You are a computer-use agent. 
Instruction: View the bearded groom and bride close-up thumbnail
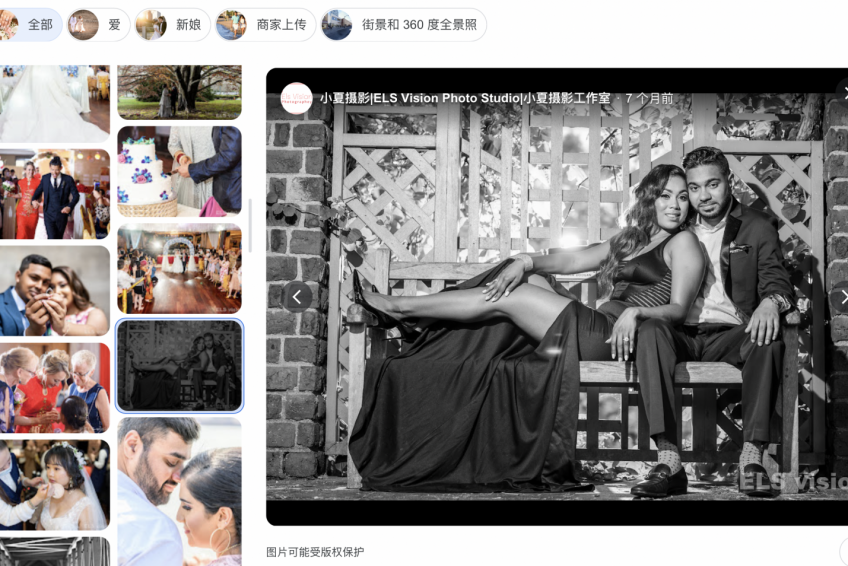180,491
